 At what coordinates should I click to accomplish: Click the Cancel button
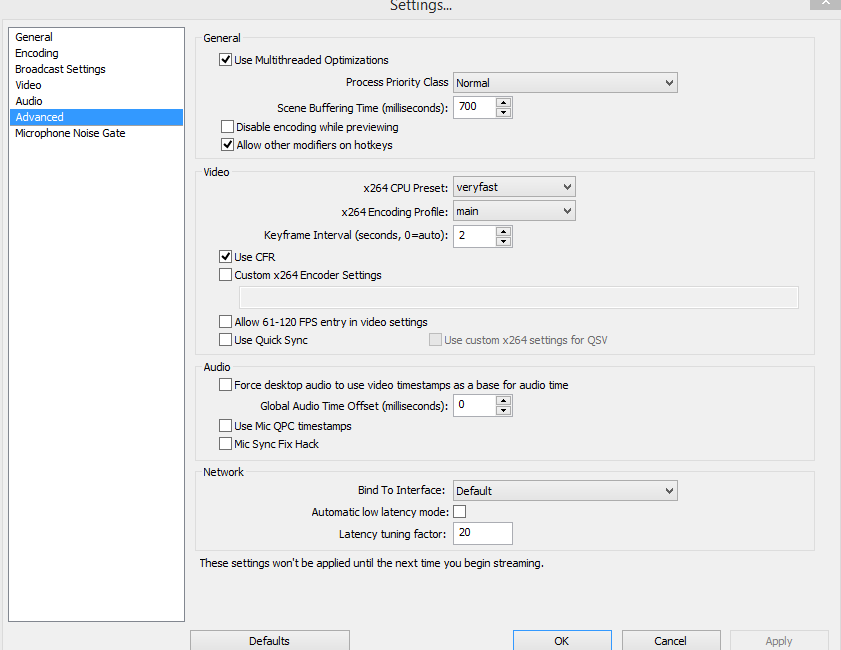point(671,640)
